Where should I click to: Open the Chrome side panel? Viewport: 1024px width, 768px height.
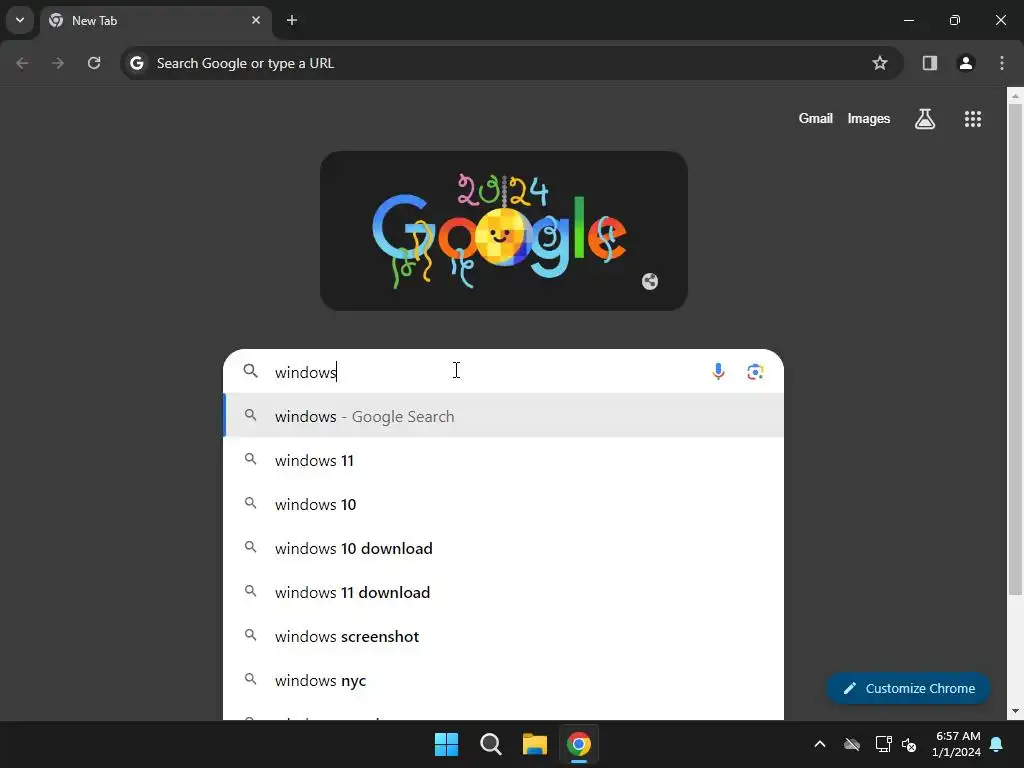930,63
